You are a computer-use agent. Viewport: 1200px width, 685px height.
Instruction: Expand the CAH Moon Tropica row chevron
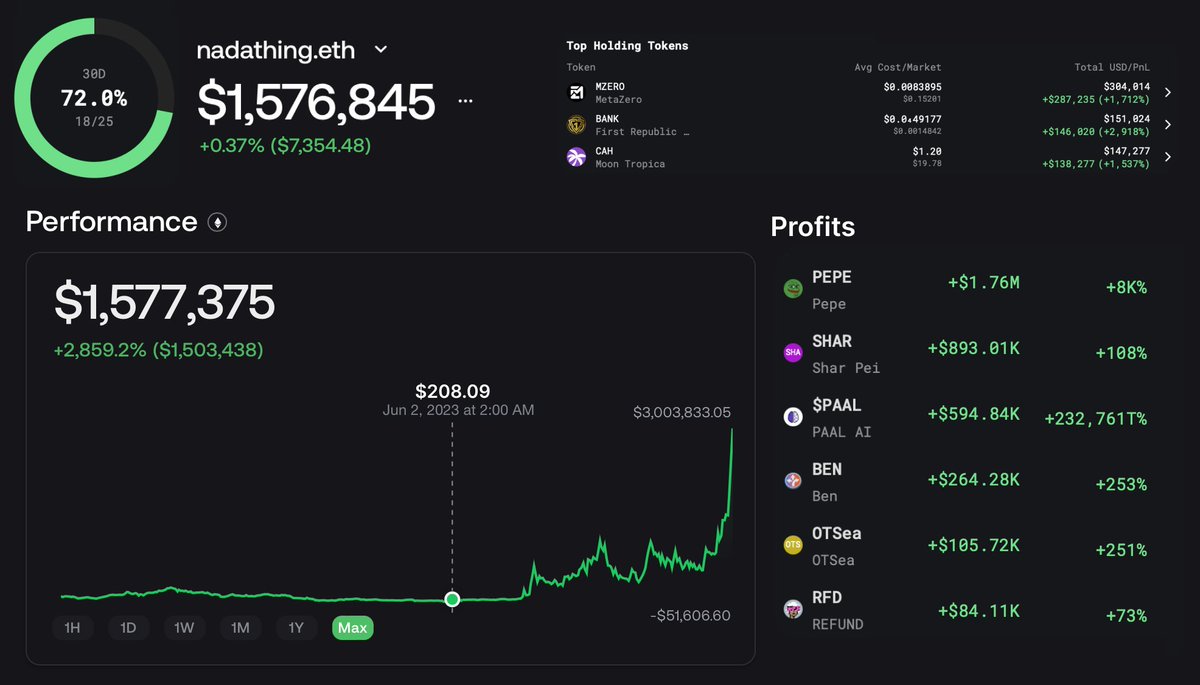[1167, 157]
